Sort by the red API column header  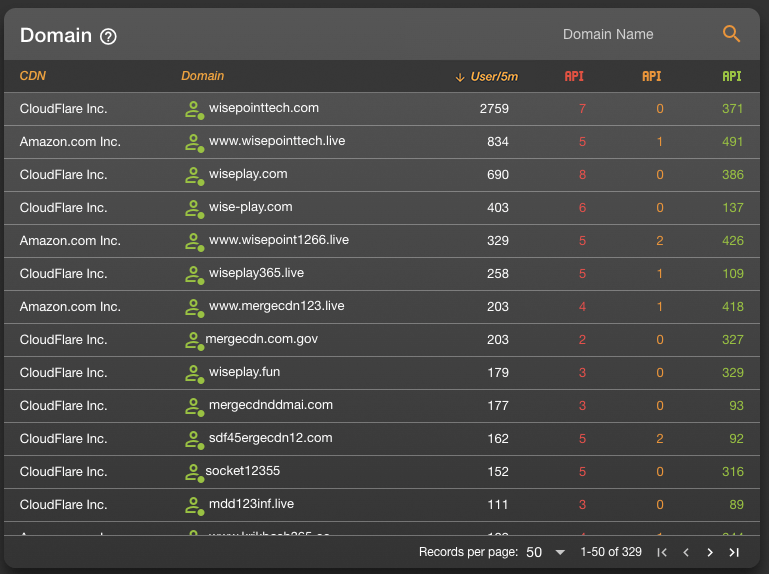coord(574,77)
